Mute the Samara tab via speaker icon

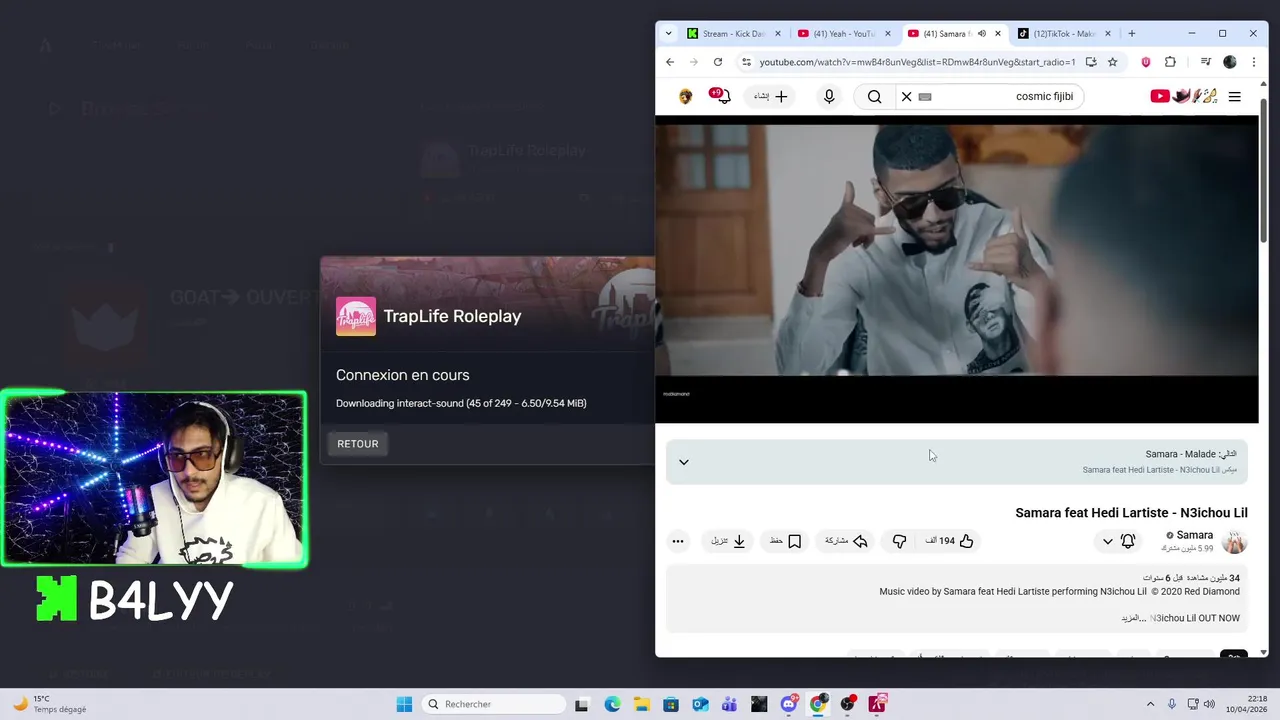click(x=981, y=33)
